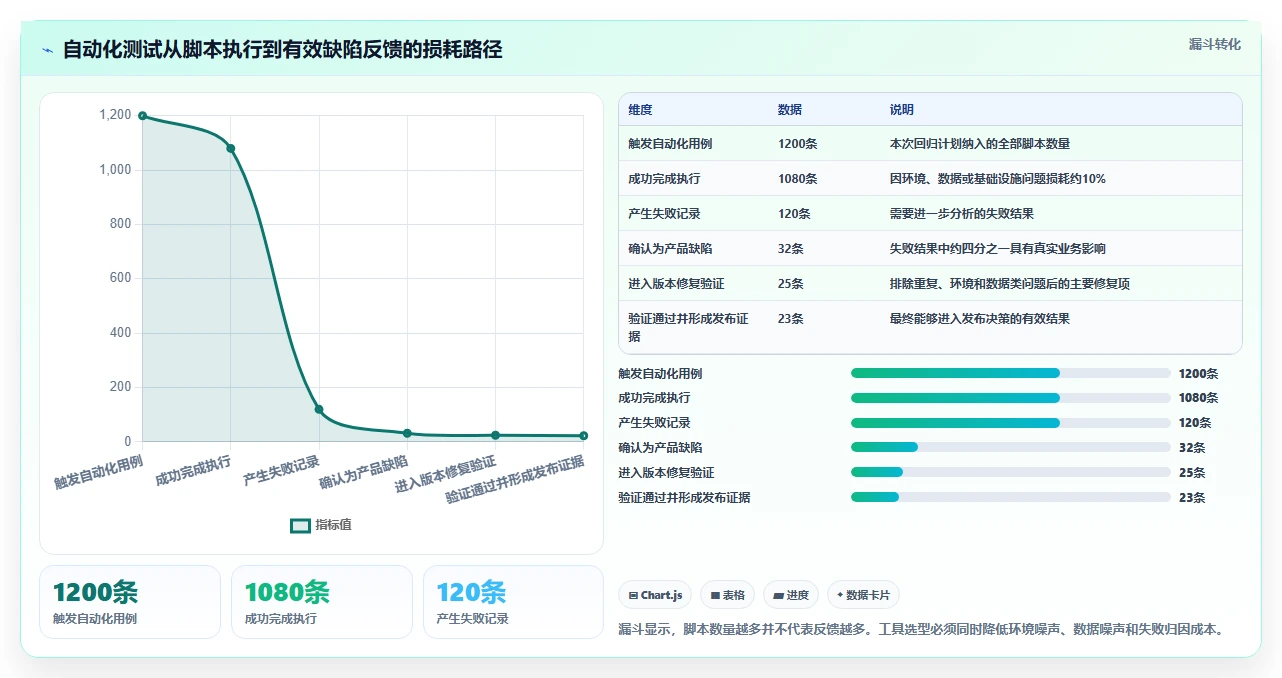This screenshot has width=1282, height=678.
Task: Click the 产生失败记录 progress bar
Action: (x=1010, y=422)
